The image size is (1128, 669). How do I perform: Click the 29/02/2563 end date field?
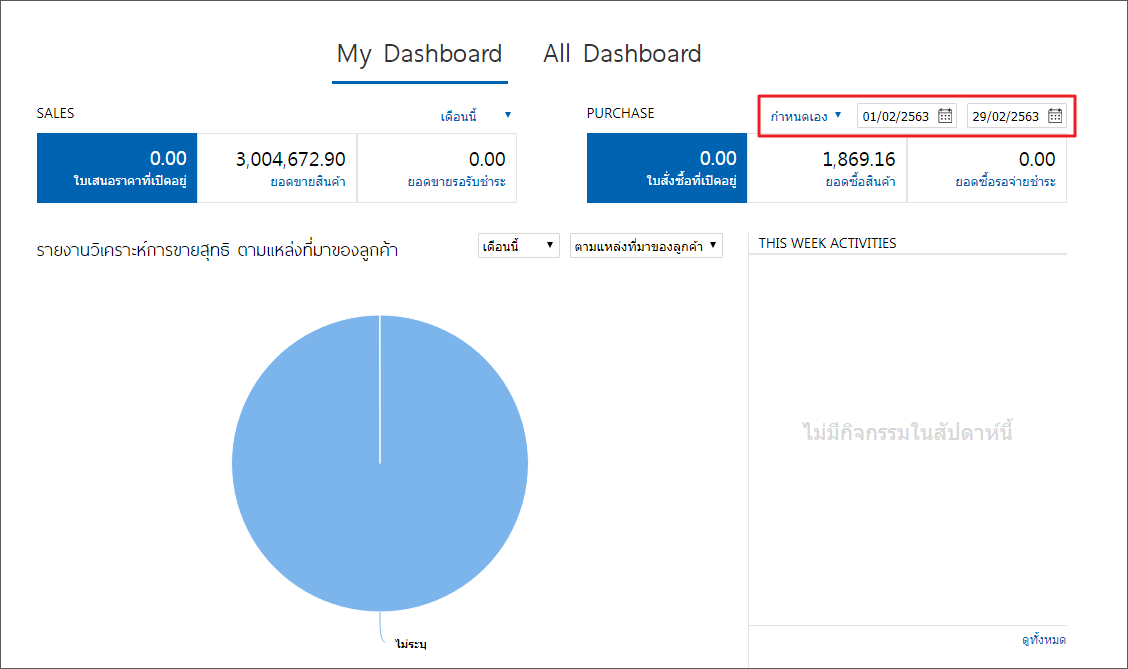[1005, 116]
